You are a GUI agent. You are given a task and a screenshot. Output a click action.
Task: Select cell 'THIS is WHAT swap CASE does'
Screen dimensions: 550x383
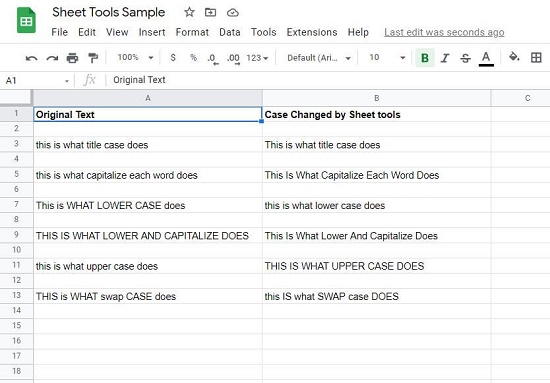[x=148, y=296]
